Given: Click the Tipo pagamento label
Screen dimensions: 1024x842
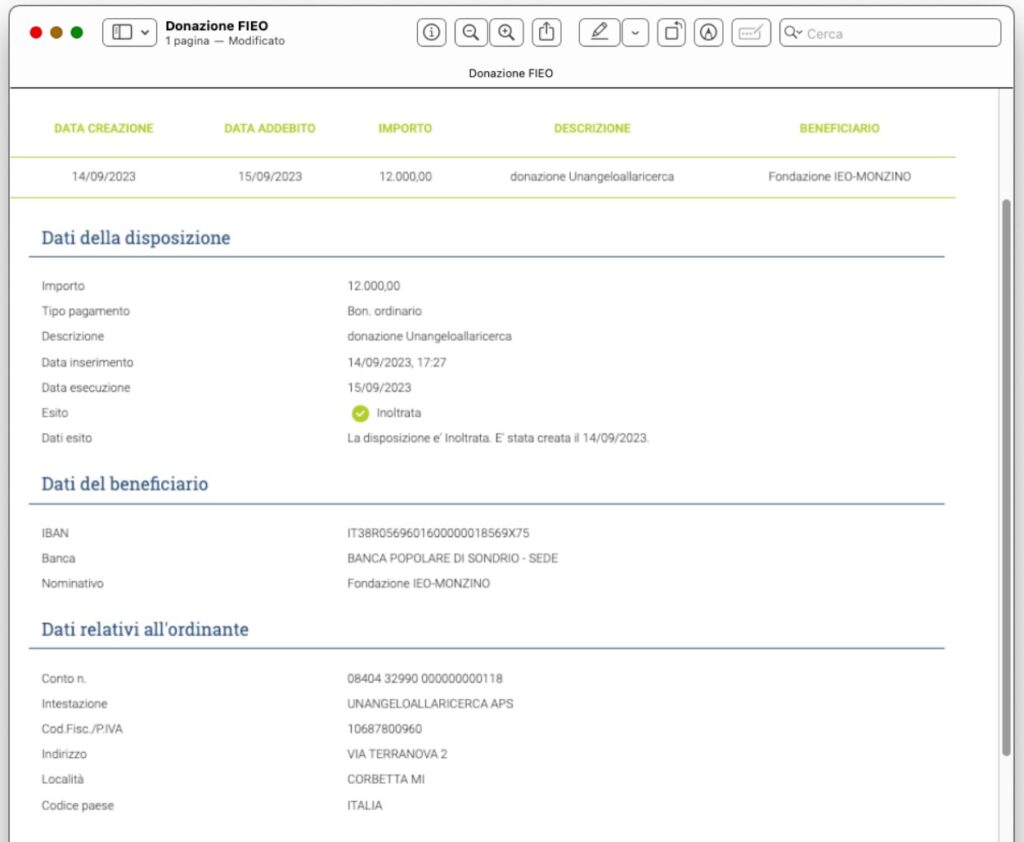Looking at the screenshot, I should pos(86,311).
